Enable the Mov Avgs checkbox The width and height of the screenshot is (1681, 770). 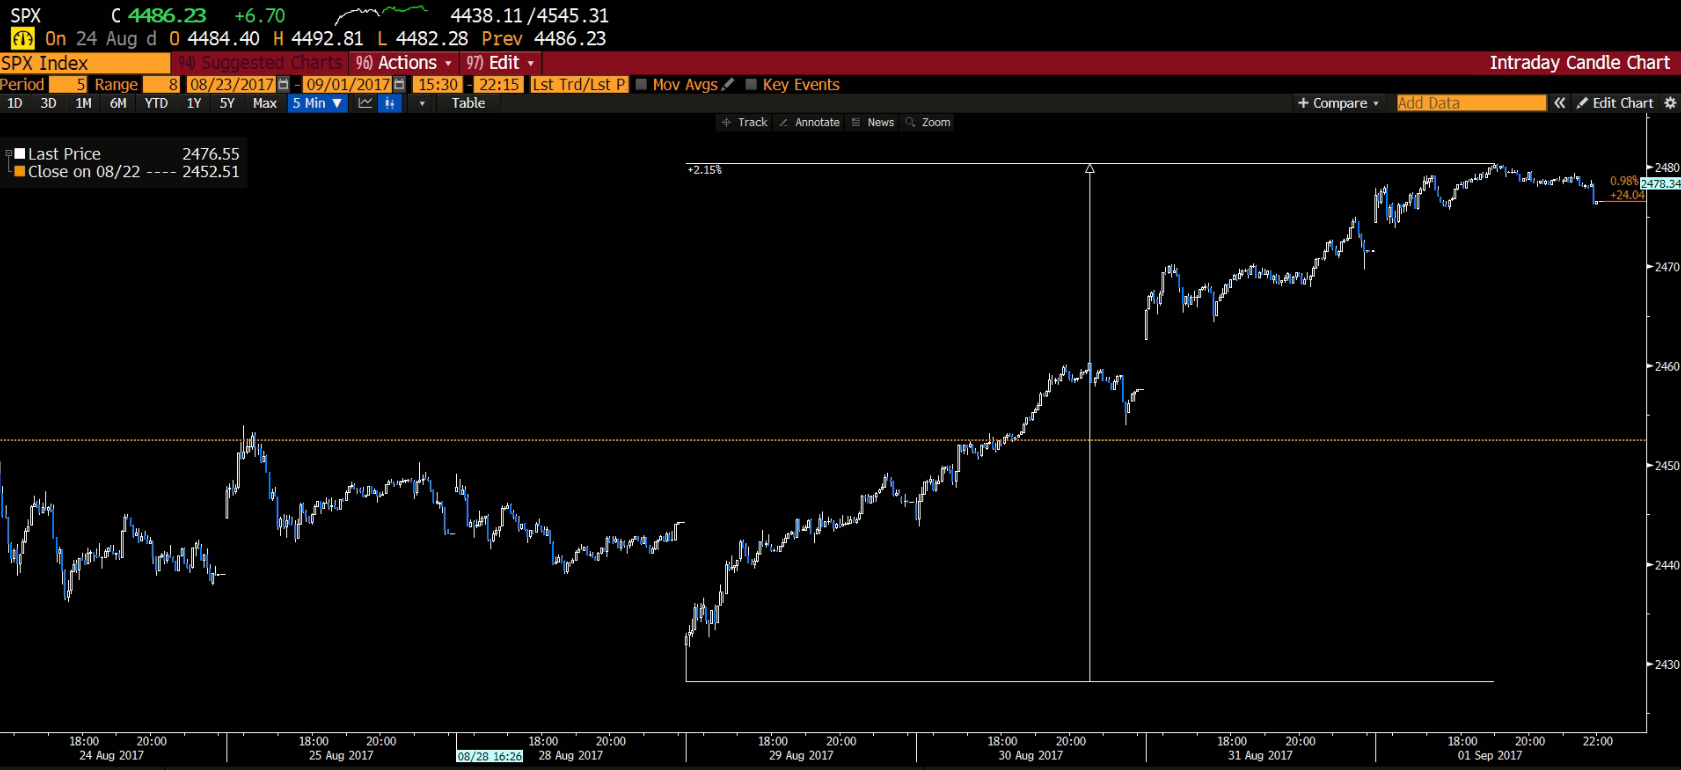pos(642,85)
